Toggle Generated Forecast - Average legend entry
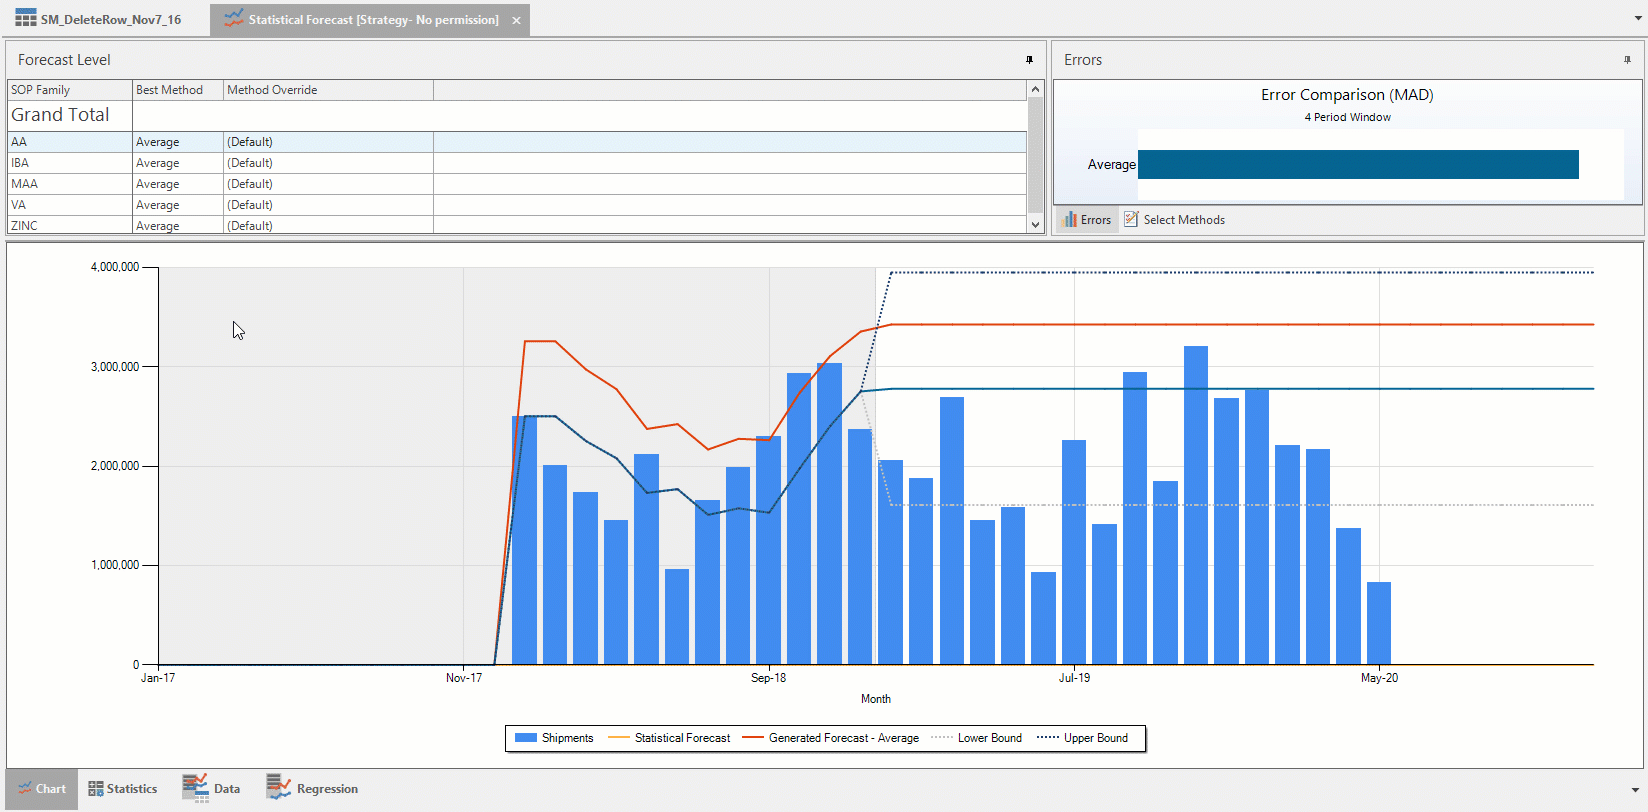1648x812 pixels. [831, 738]
